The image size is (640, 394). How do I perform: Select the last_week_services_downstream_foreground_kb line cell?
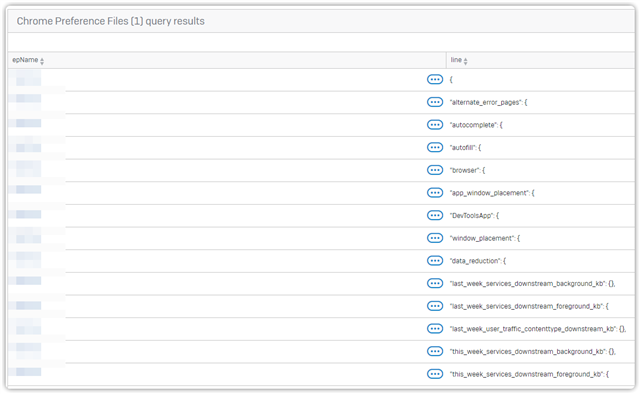click(529, 306)
